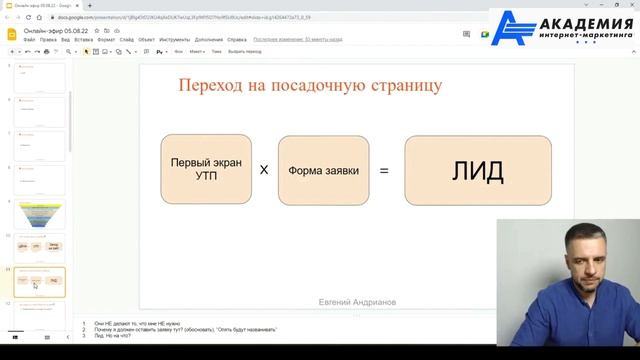The width and height of the screenshot is (640, 360).
Task: Open the Формат menu
Action: (x=106, y=40)
